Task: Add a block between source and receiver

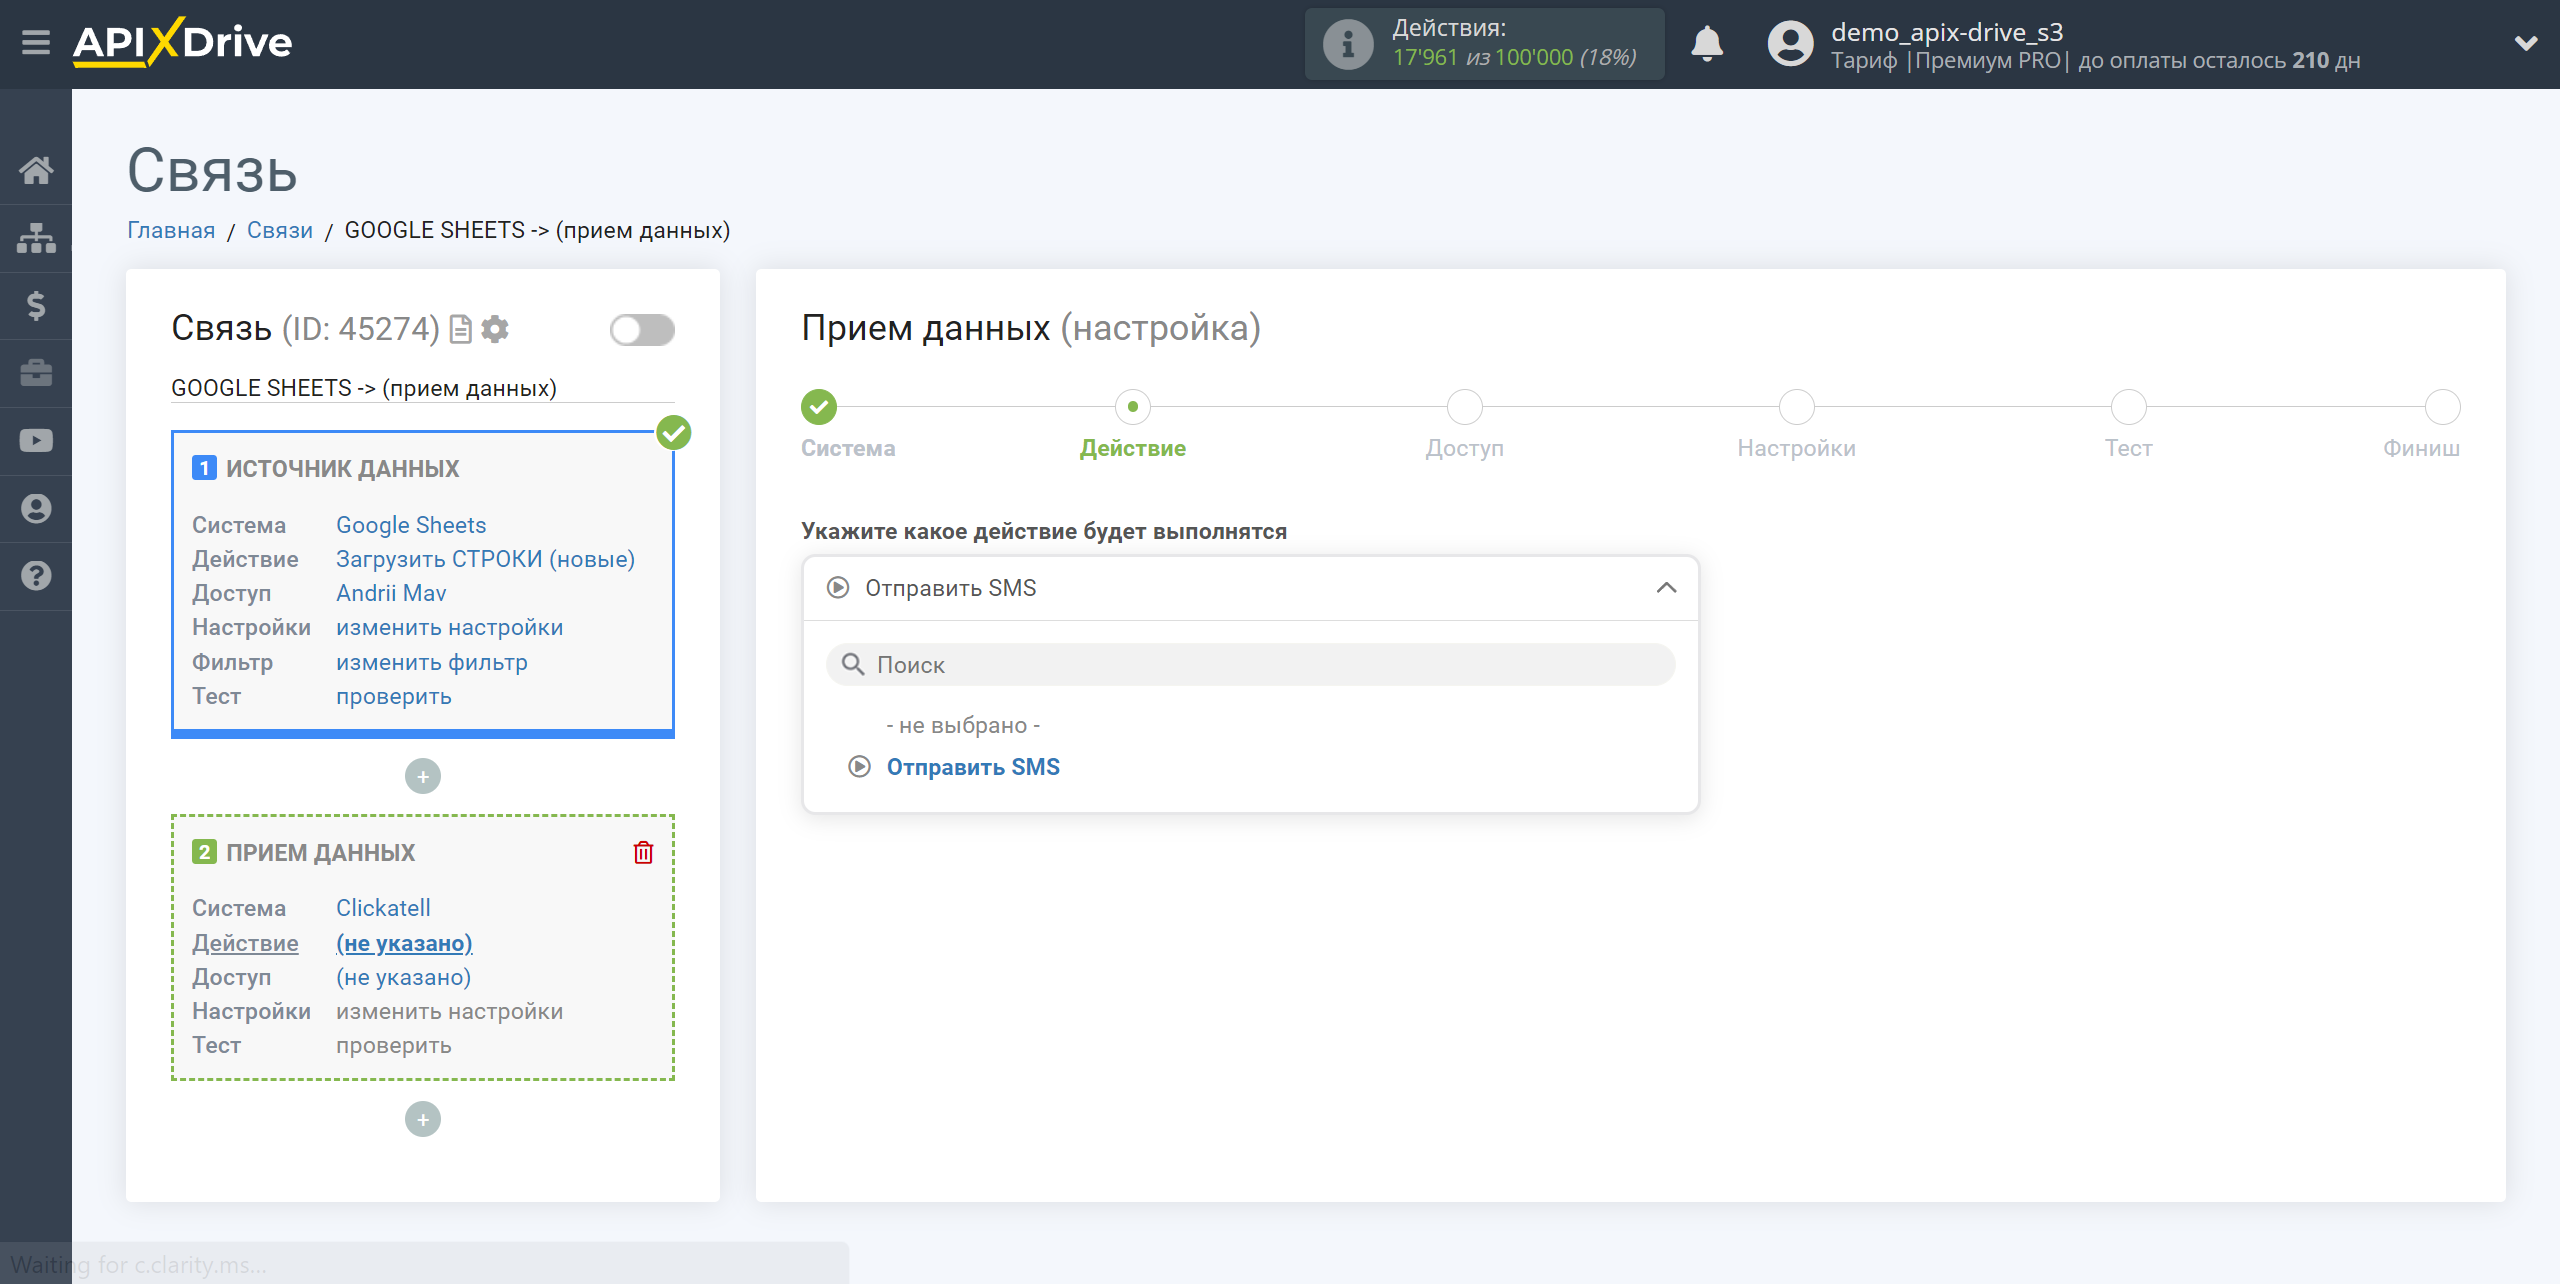Action: point(423,776)
